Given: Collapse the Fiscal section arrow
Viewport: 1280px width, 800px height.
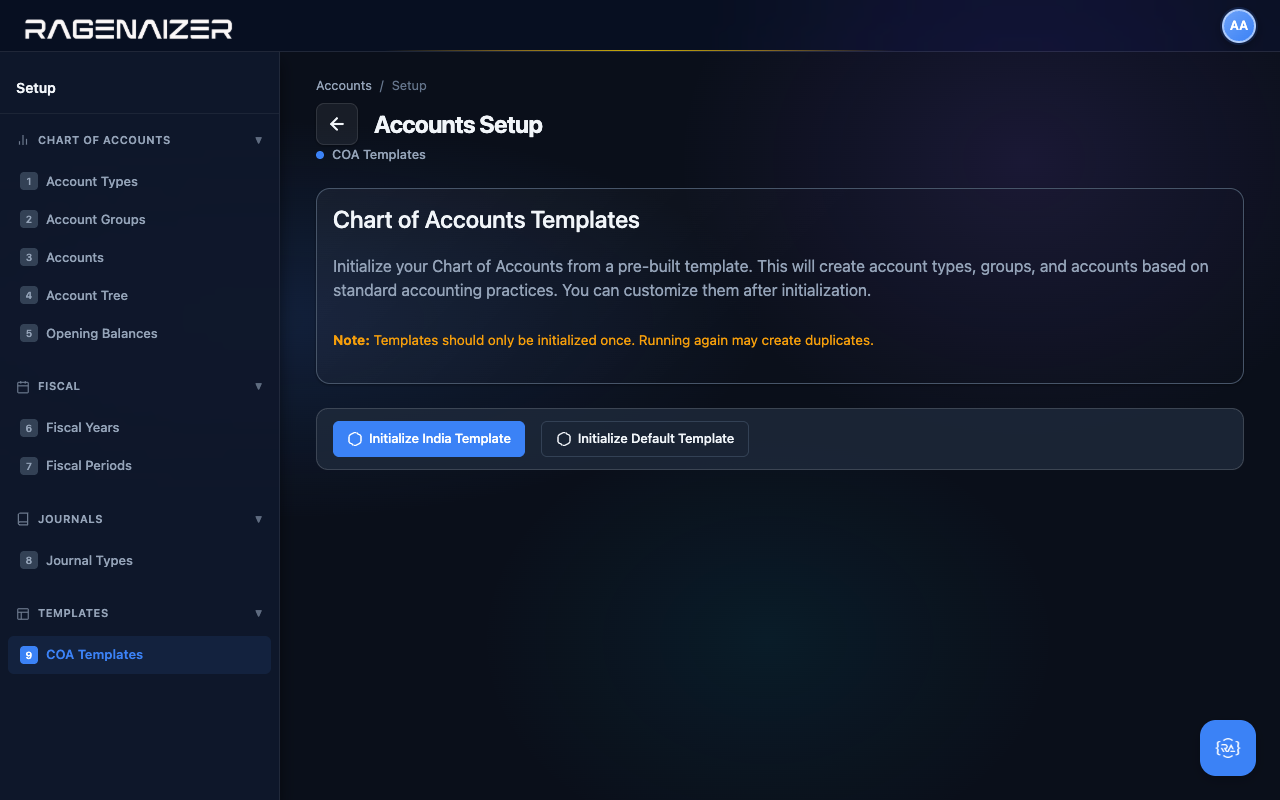Looking at the screenshot, I should [x=259, y=386].
